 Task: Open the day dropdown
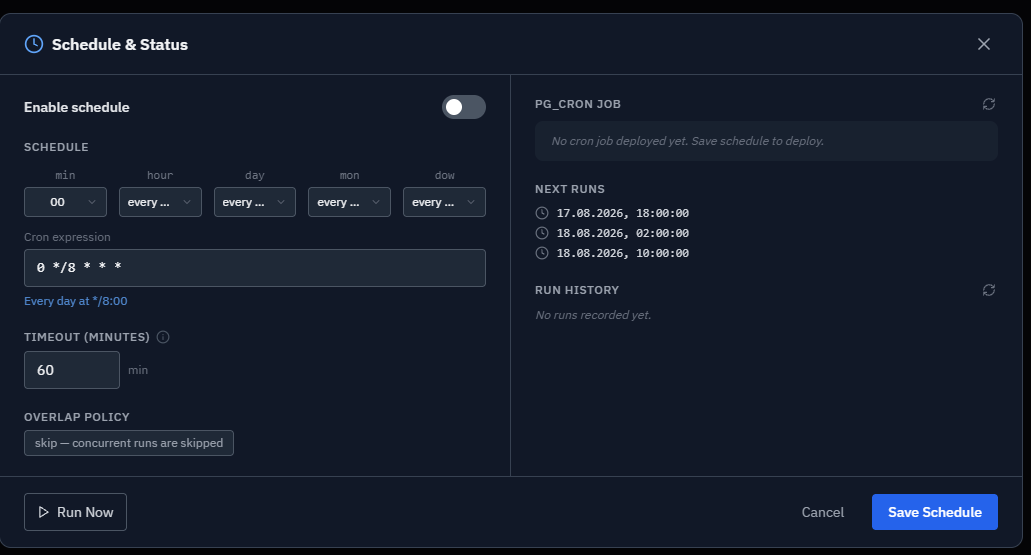[254, 202]
